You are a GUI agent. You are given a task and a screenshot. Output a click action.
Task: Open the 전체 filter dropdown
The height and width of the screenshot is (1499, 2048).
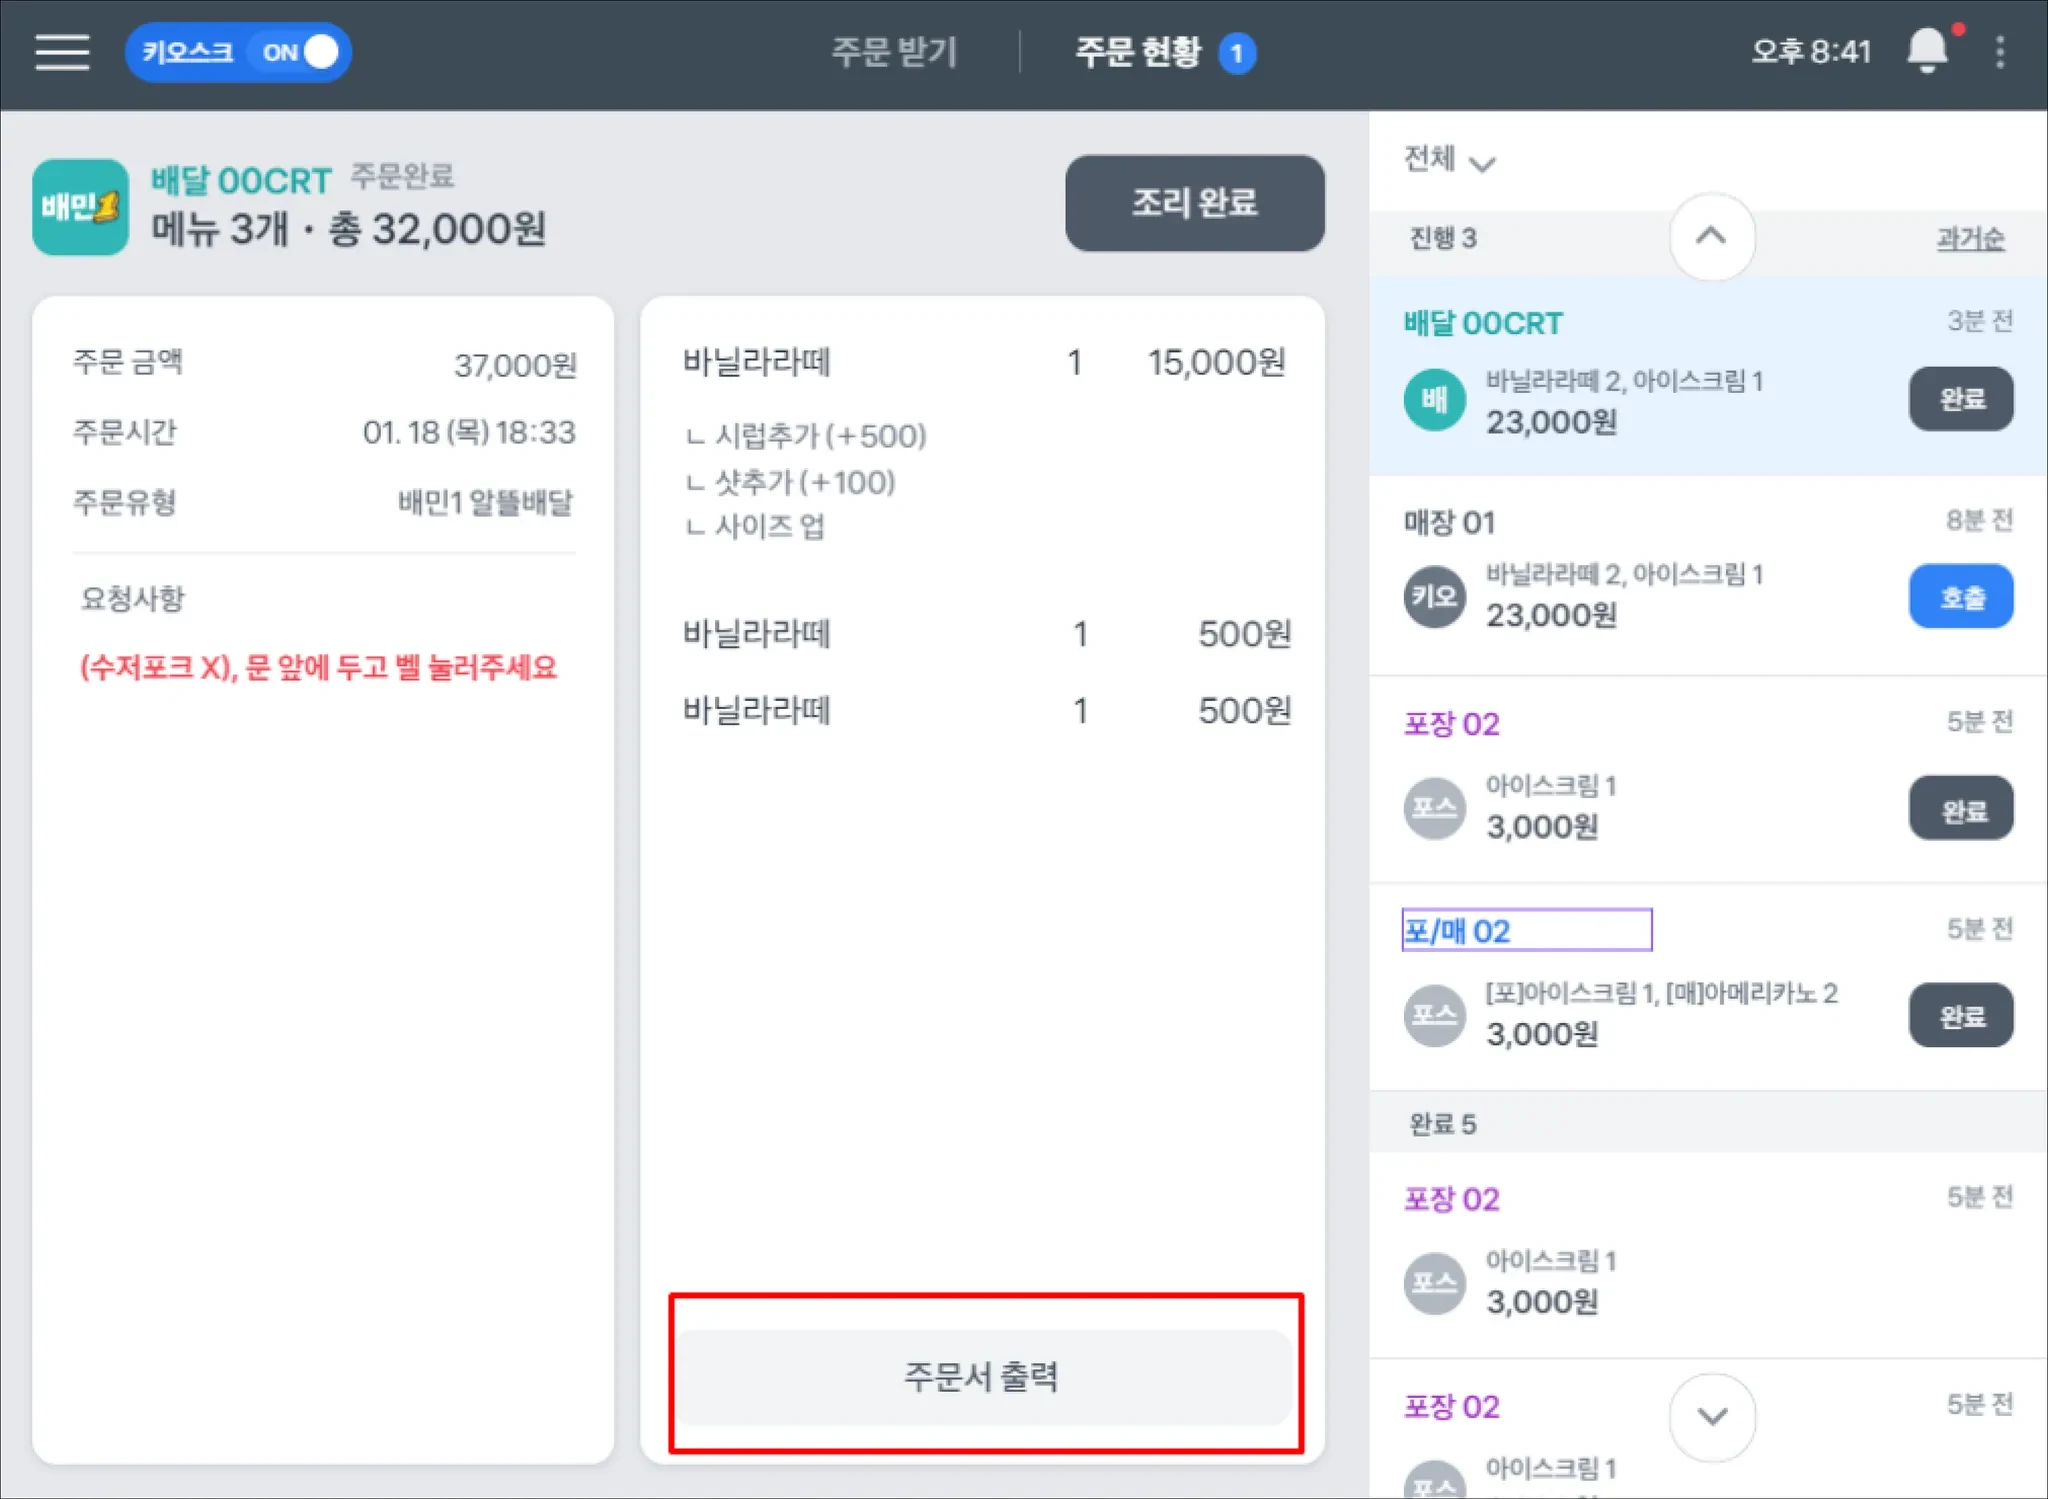coord(1448,160)
